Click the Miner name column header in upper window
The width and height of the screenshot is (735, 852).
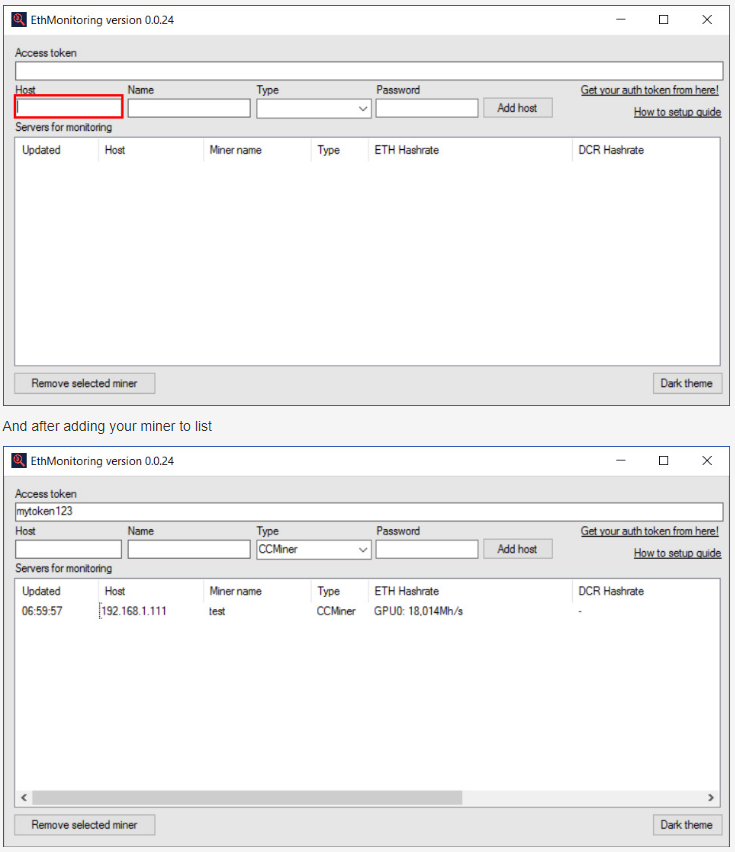coord(236,150)
